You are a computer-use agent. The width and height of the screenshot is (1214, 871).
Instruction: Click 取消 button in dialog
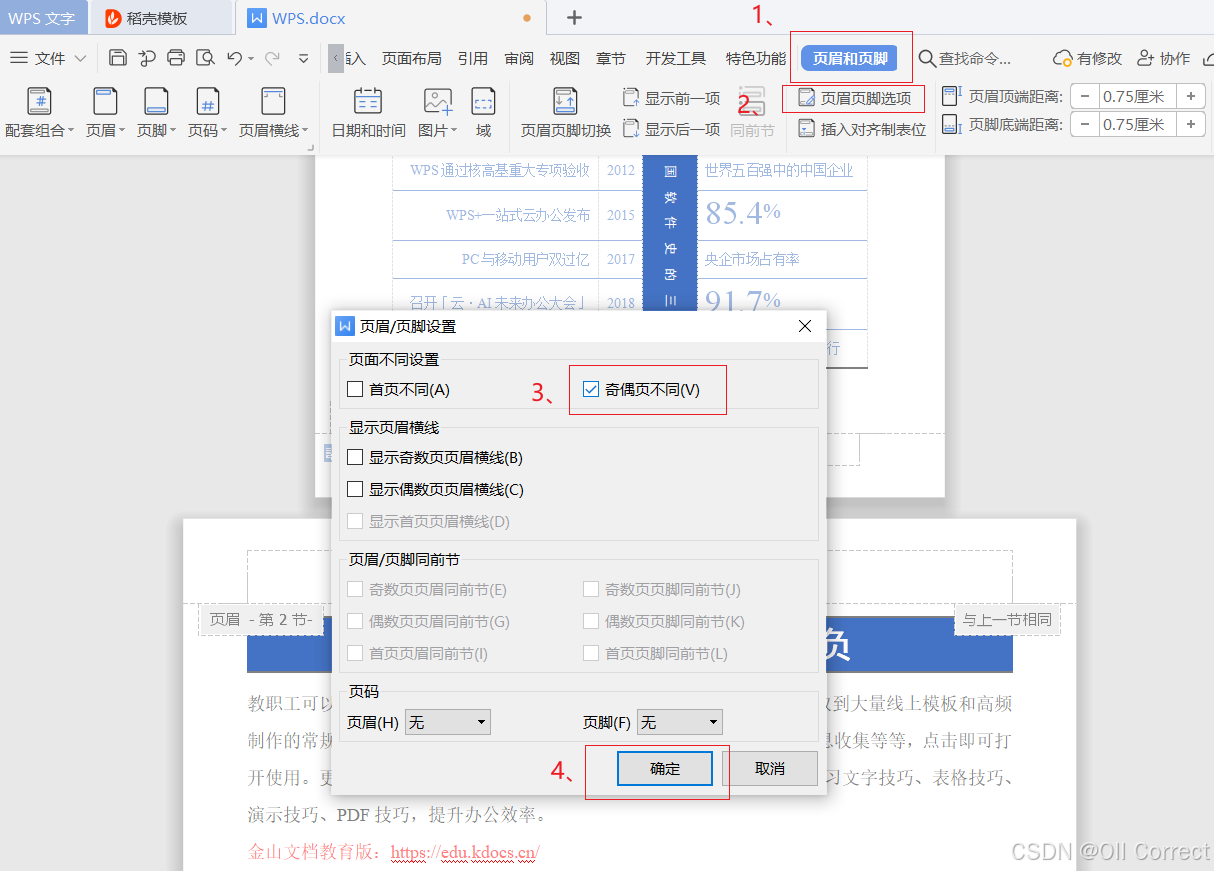click(x=770, y=768)
